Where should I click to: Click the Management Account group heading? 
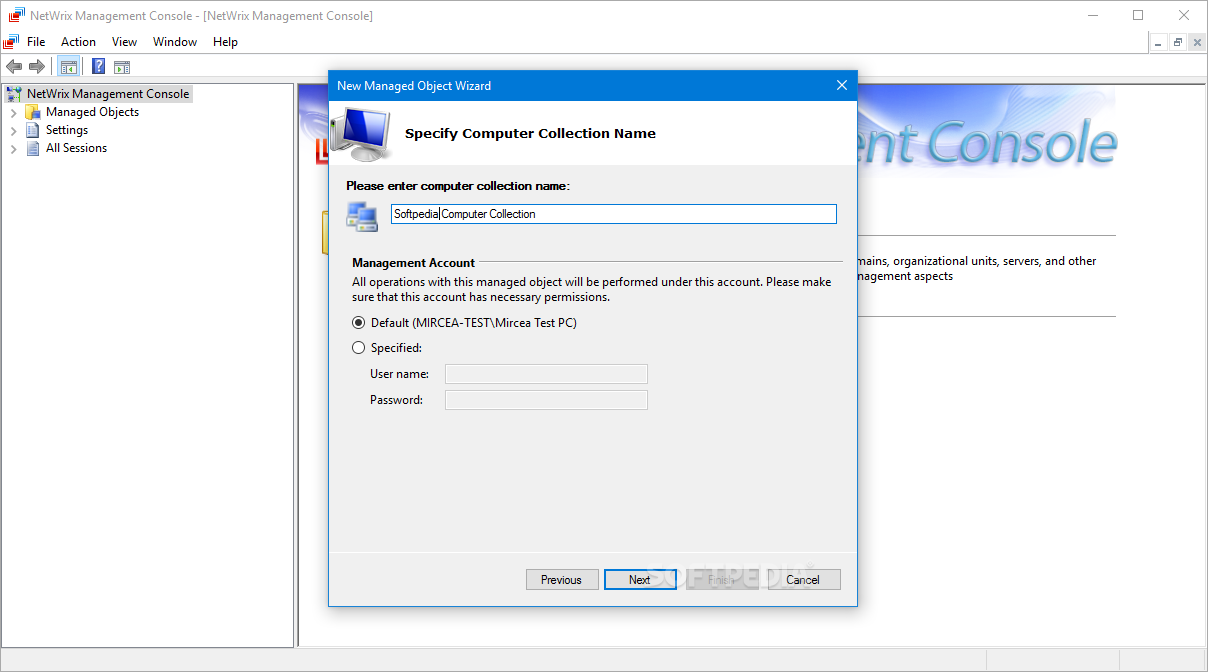(413, 263)
